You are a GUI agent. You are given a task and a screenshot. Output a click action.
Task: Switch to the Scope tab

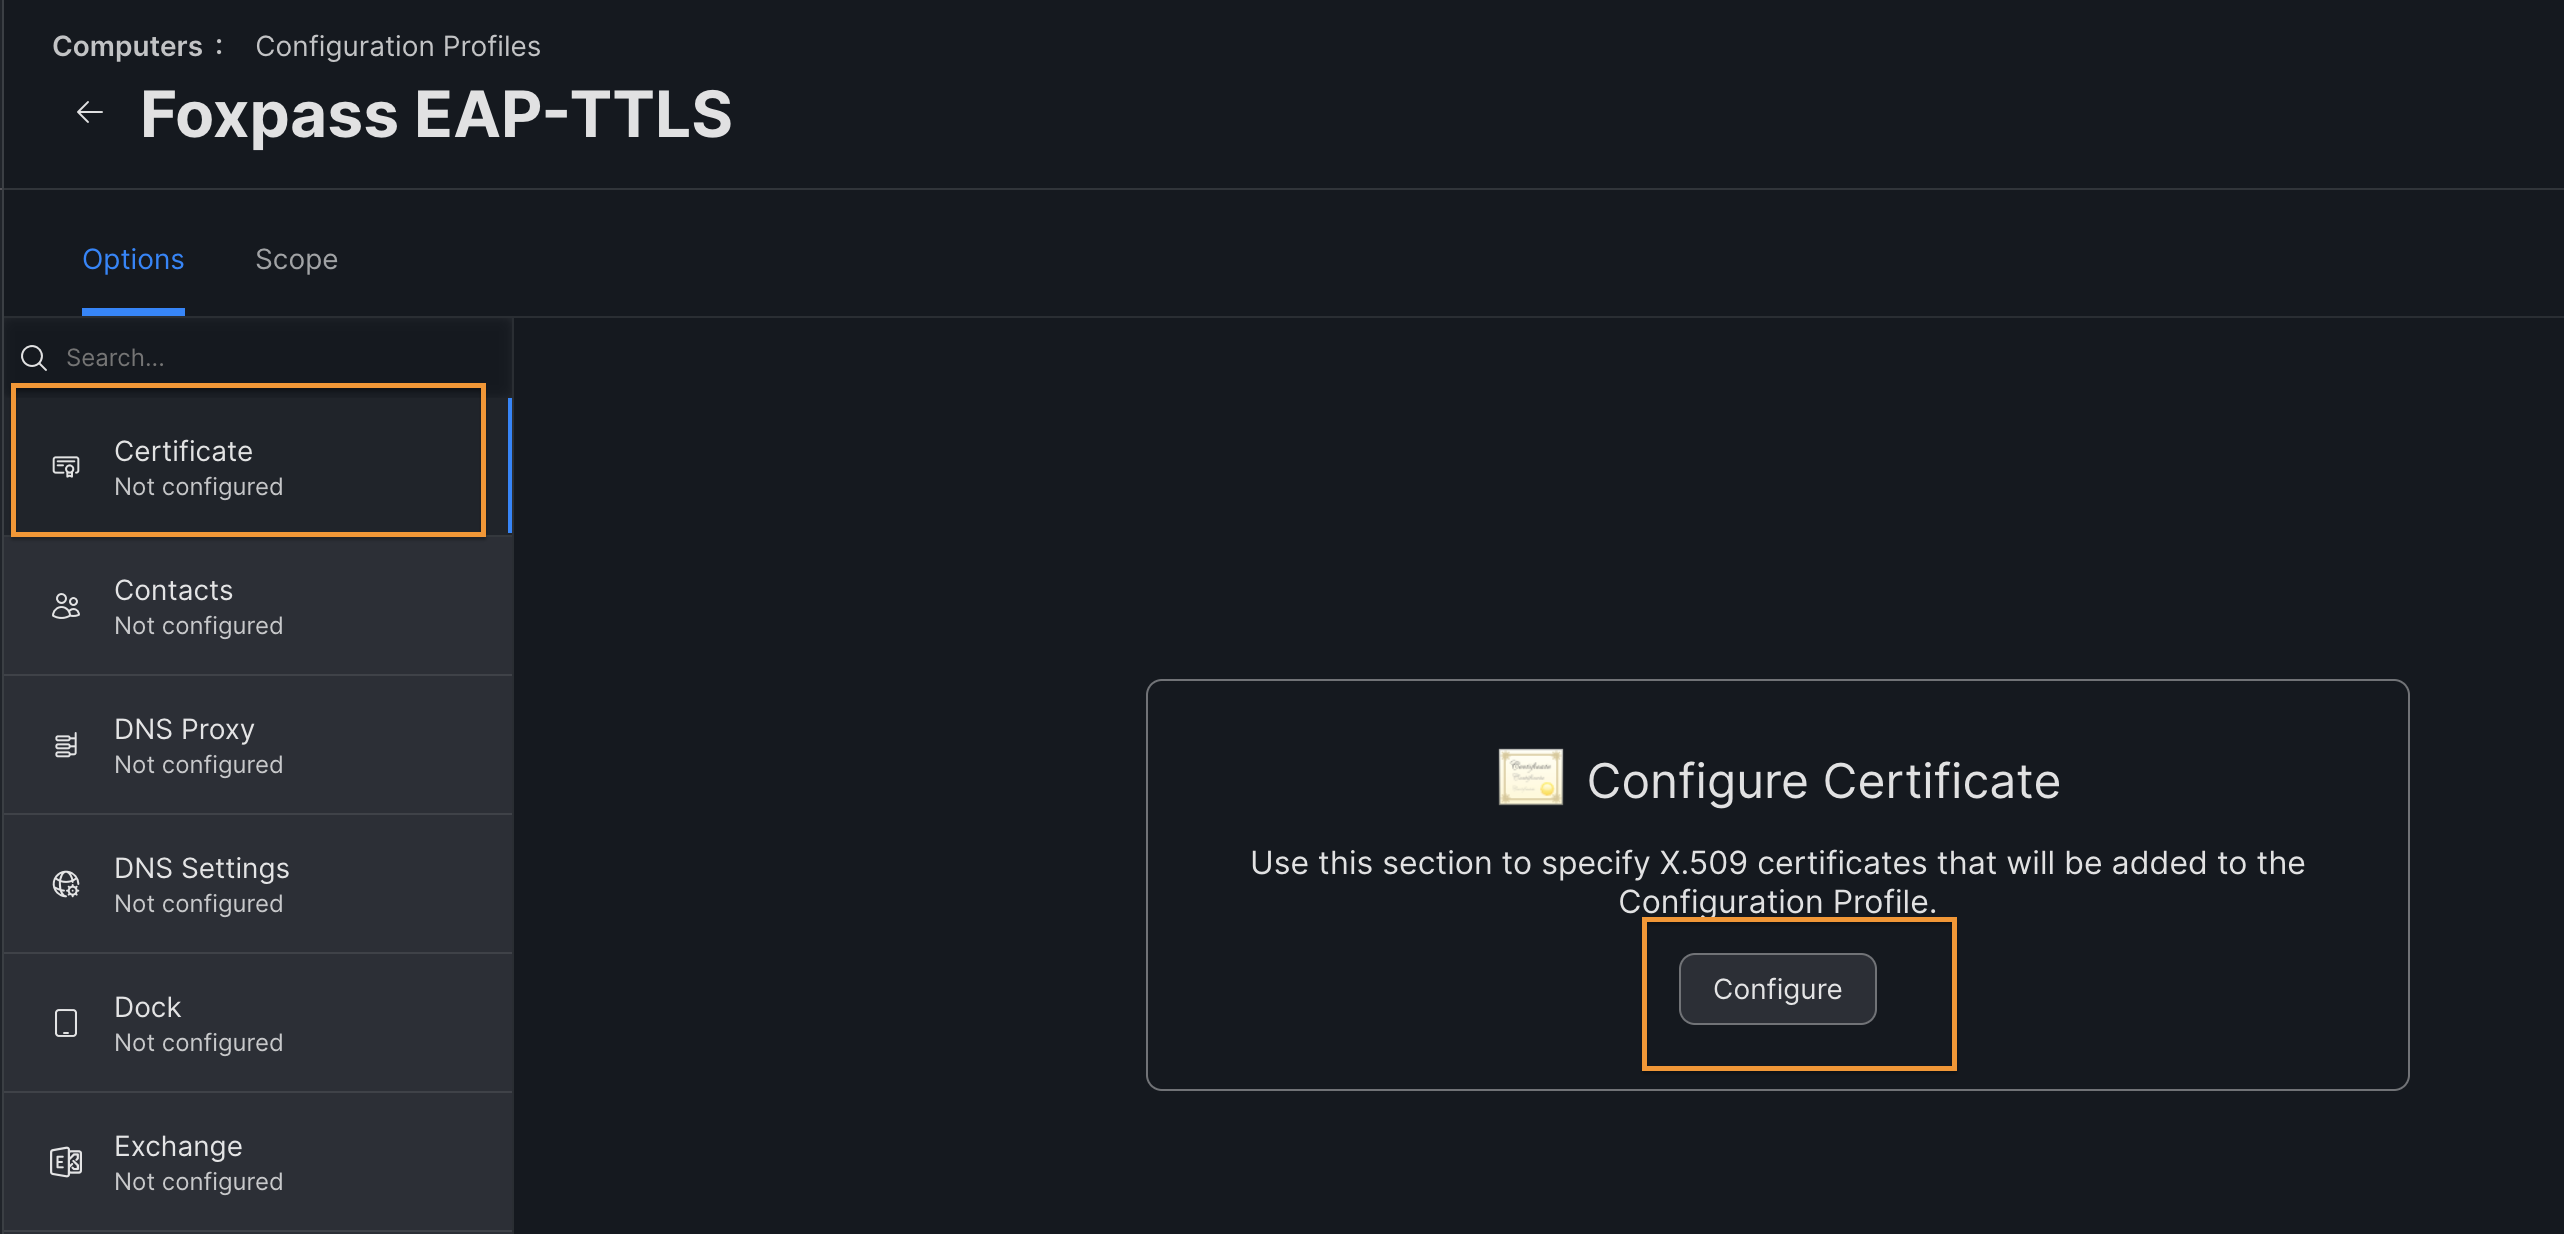point(296,258)
